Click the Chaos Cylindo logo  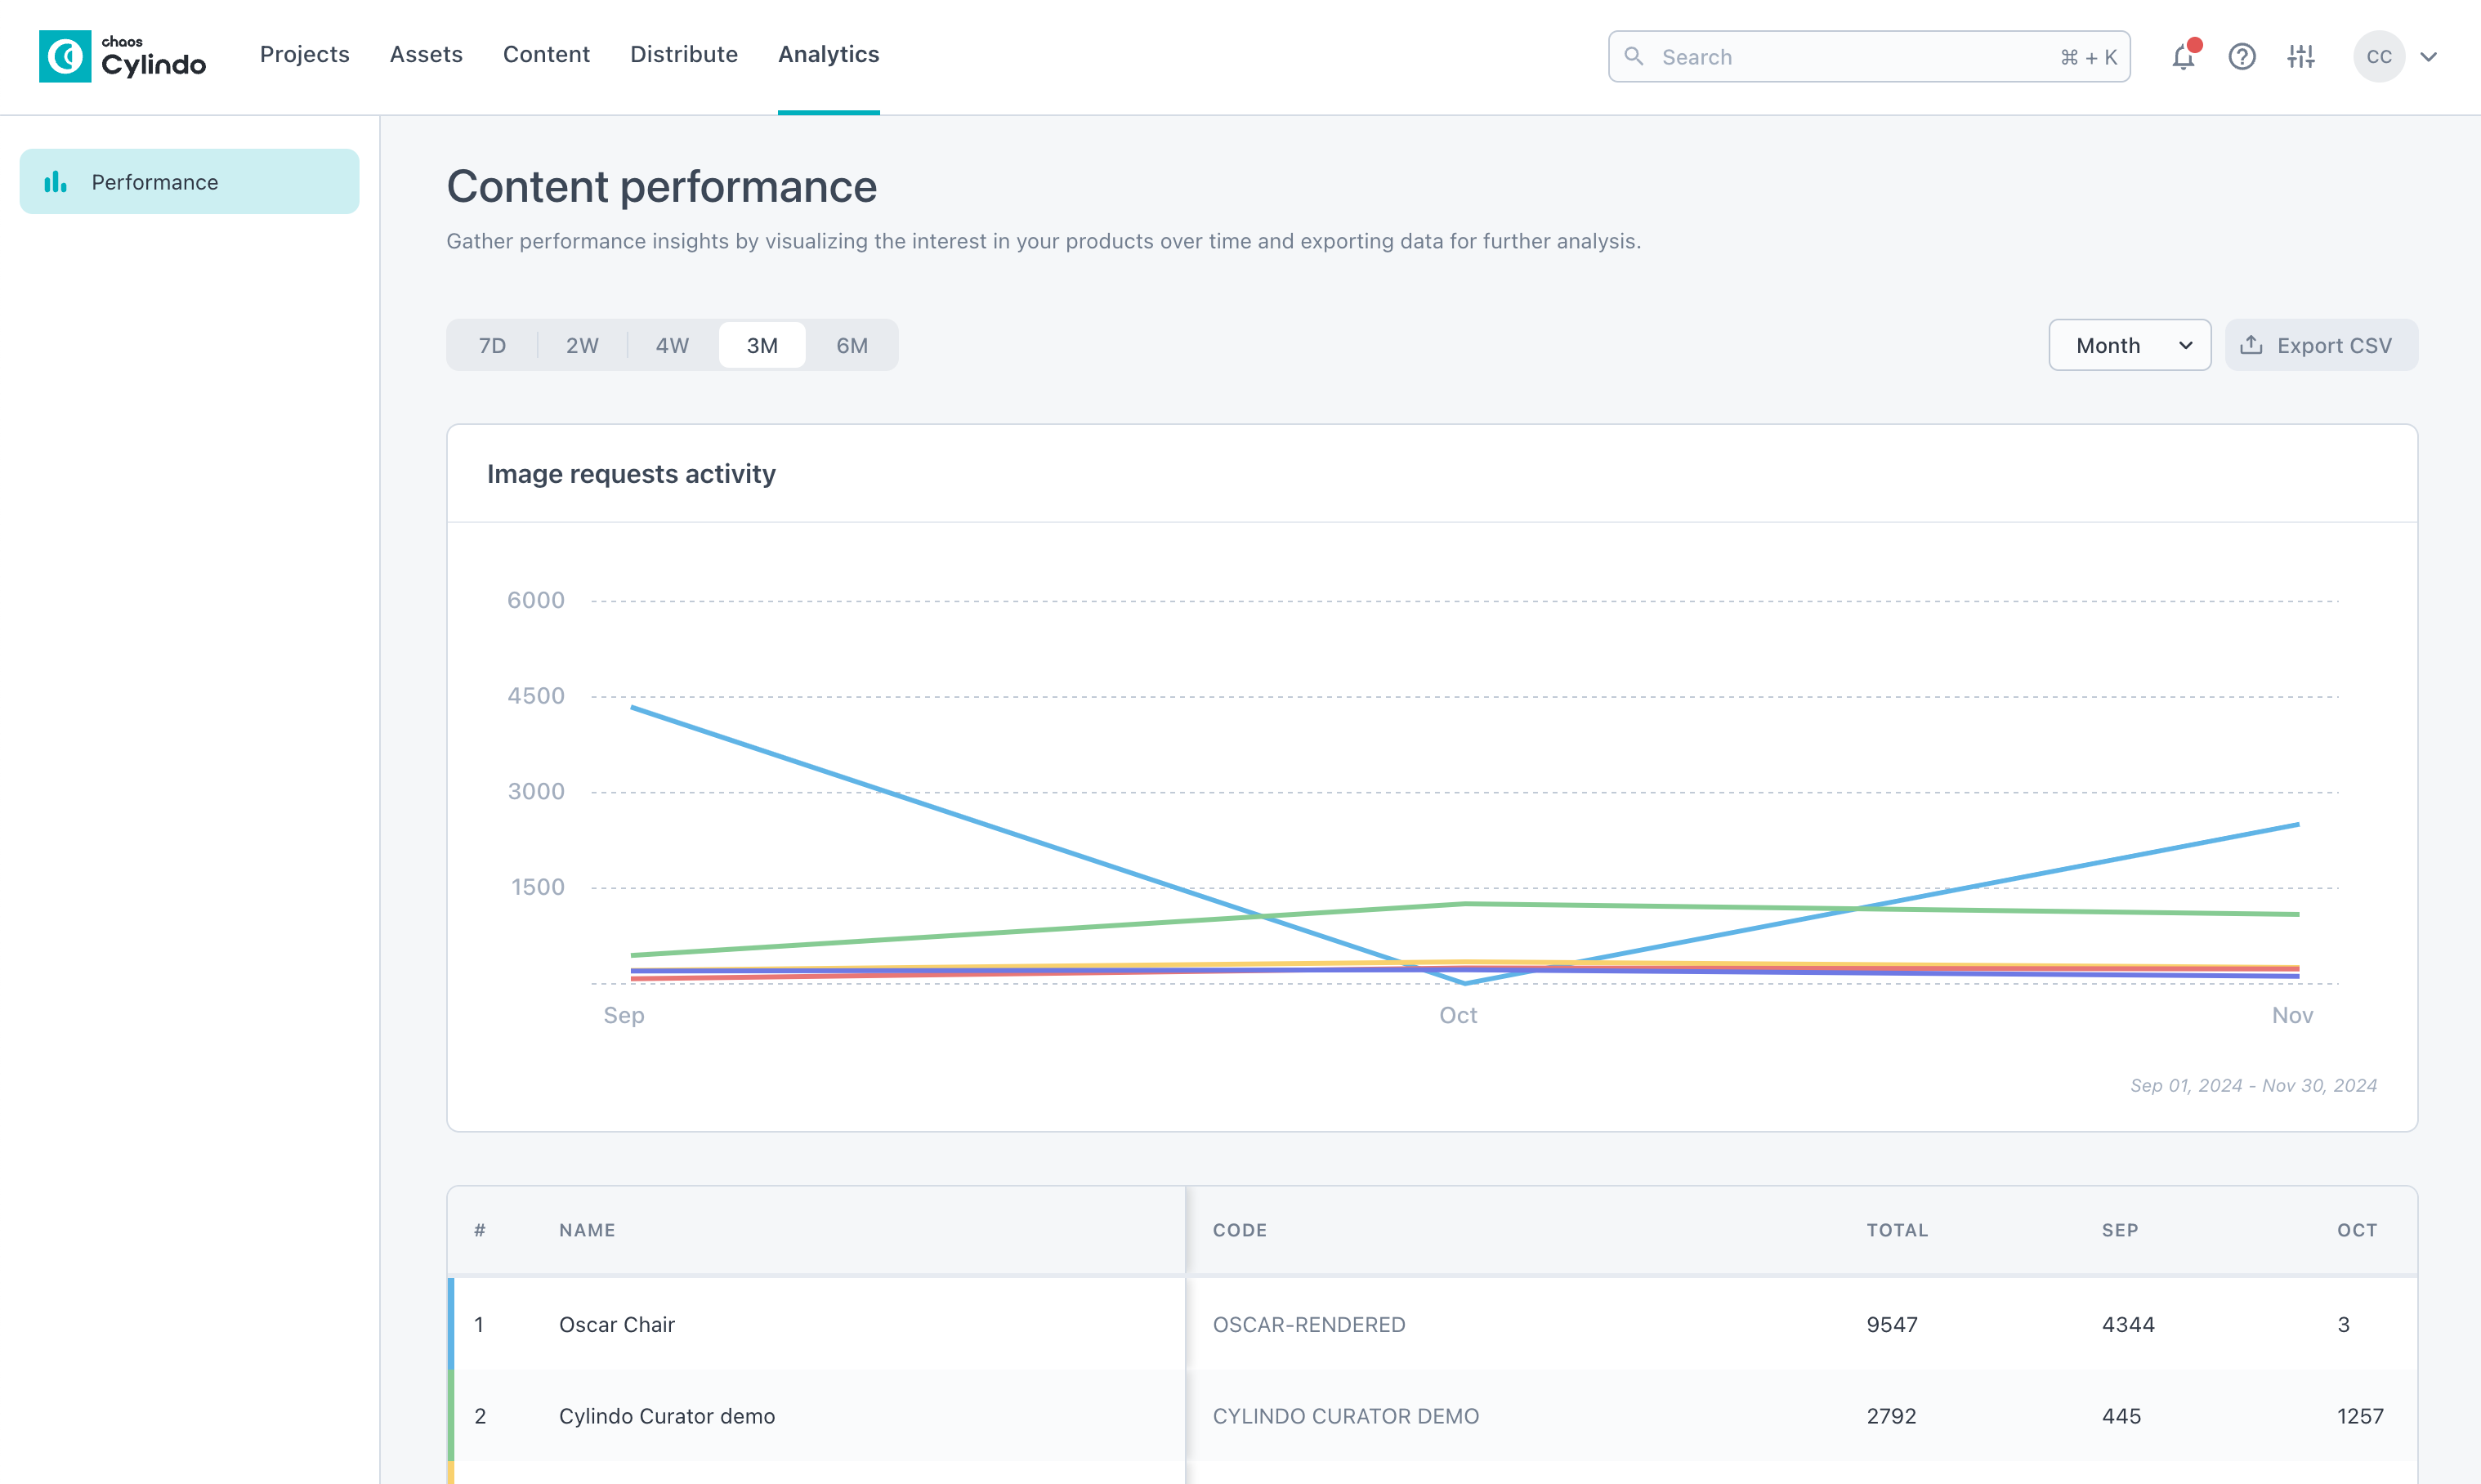(x=122, y=56)
